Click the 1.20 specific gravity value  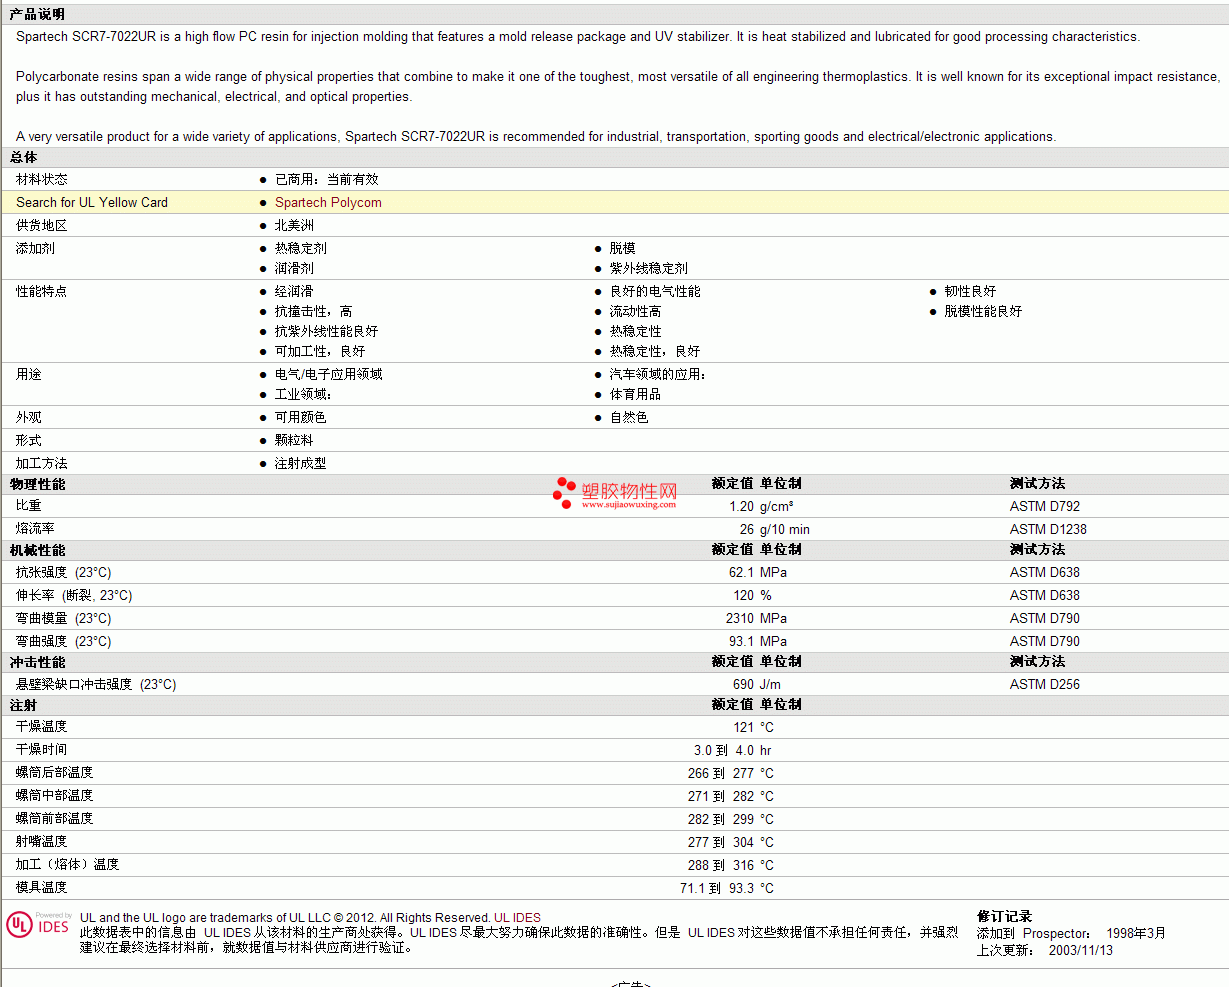[x=741, y=506]
